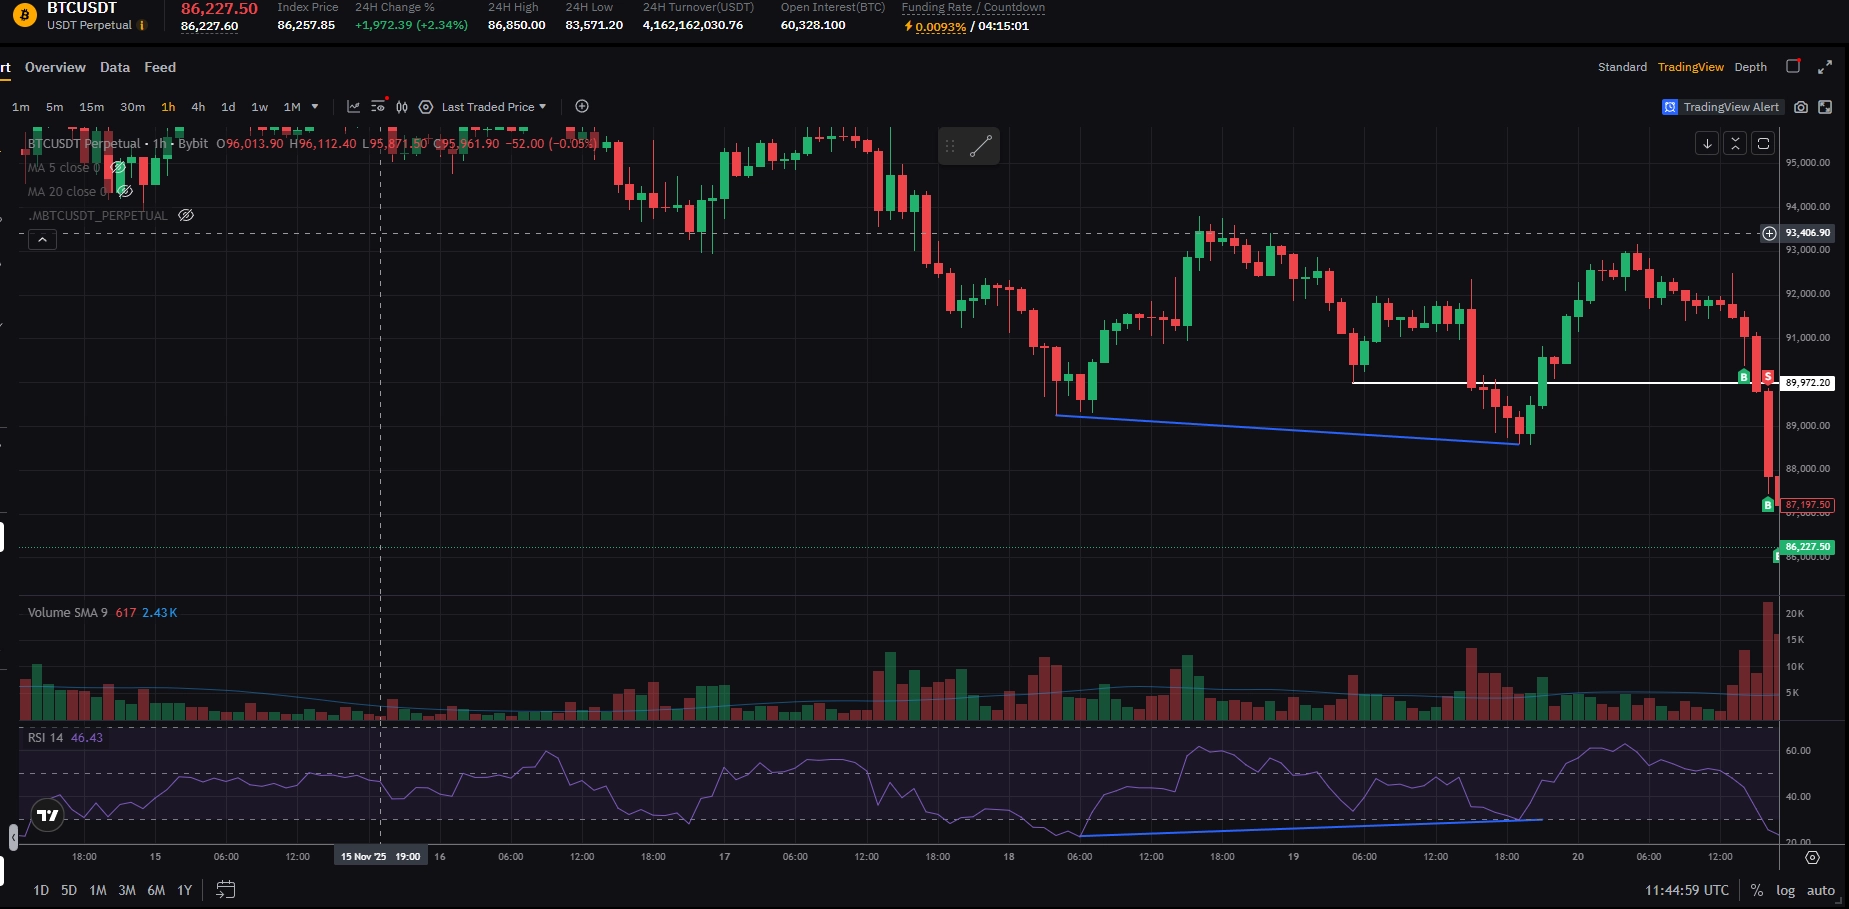Toggle log scale on price axis

click(x=1785, y=890)
